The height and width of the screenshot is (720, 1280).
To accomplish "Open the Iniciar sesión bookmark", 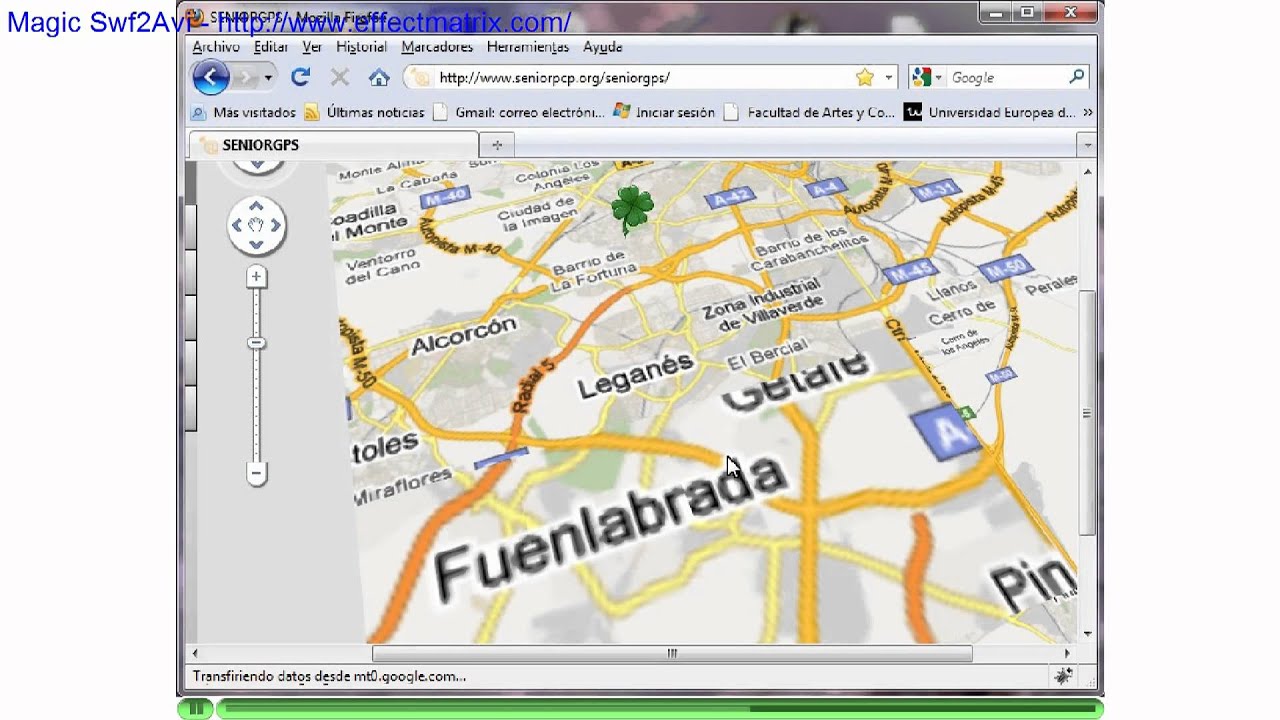I will click(664, 113).
